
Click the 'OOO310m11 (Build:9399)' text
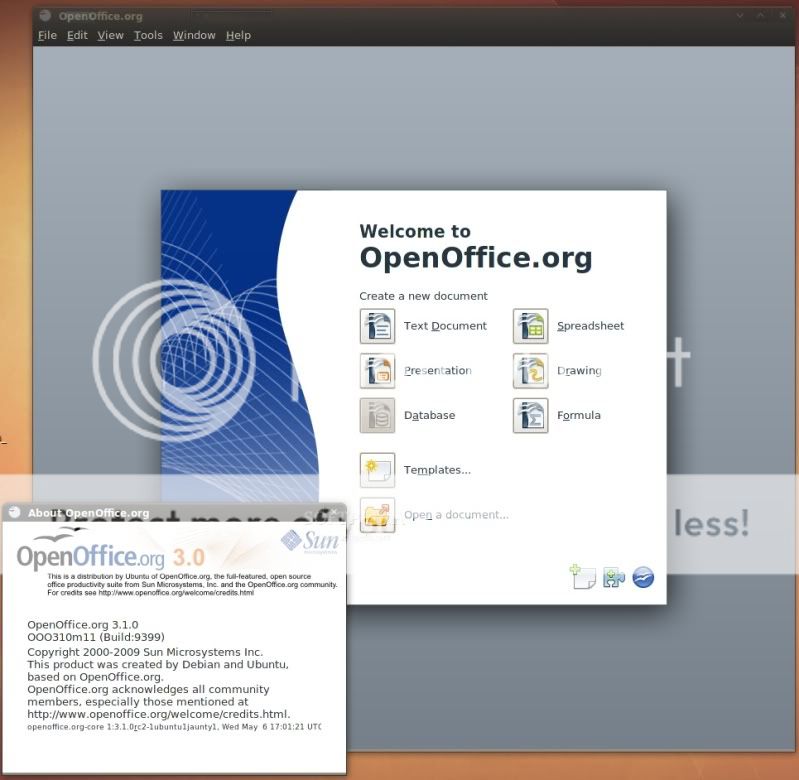point(96,637)
